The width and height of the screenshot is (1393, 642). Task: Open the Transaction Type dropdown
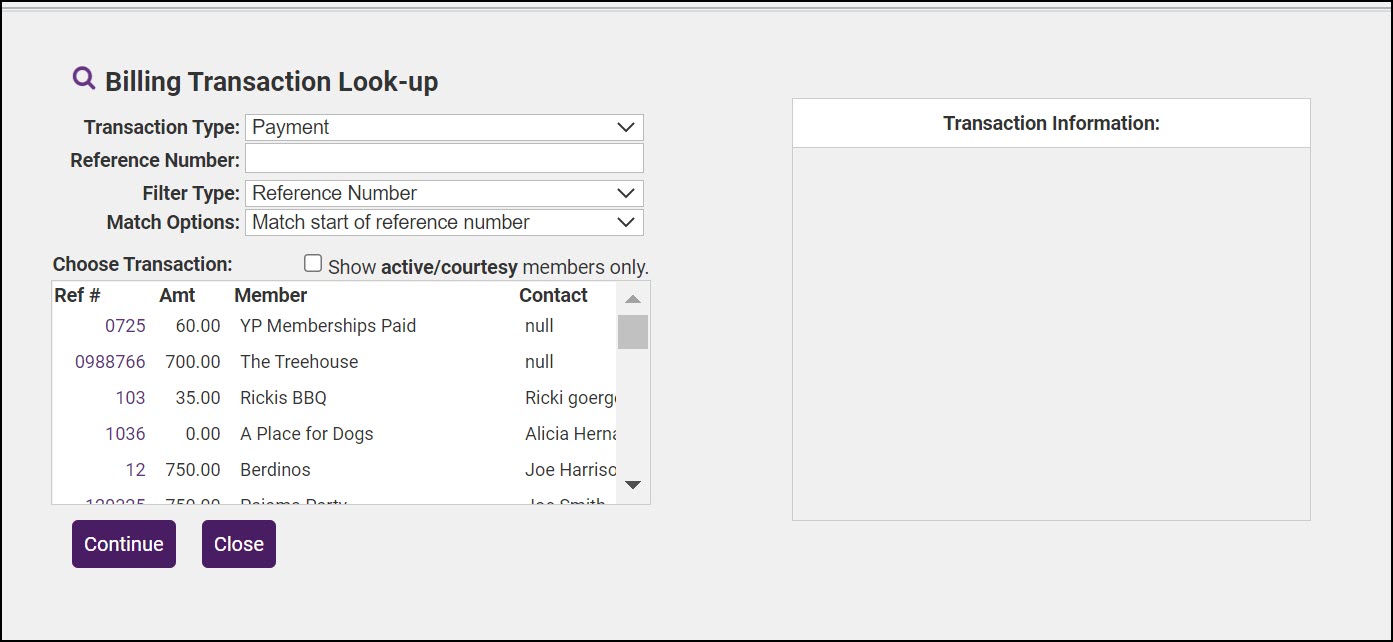pyautogui.click(x=444, y=127)
